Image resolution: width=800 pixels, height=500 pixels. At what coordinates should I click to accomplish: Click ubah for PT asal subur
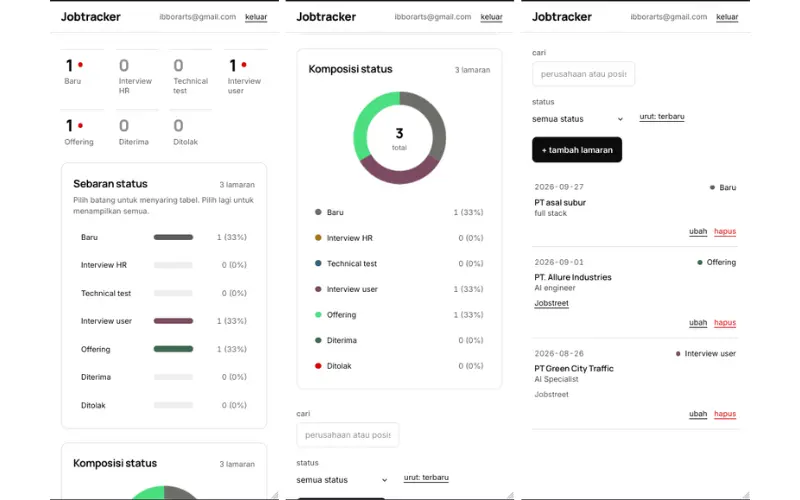tap(698, 231)
